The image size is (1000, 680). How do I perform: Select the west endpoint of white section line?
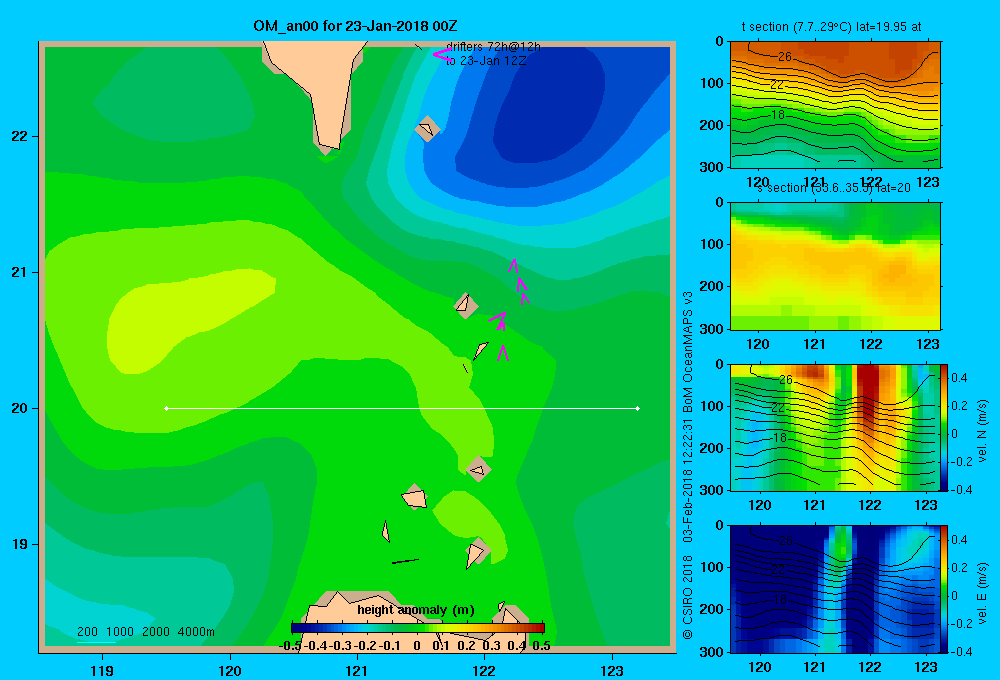click(x=166, y=408)
